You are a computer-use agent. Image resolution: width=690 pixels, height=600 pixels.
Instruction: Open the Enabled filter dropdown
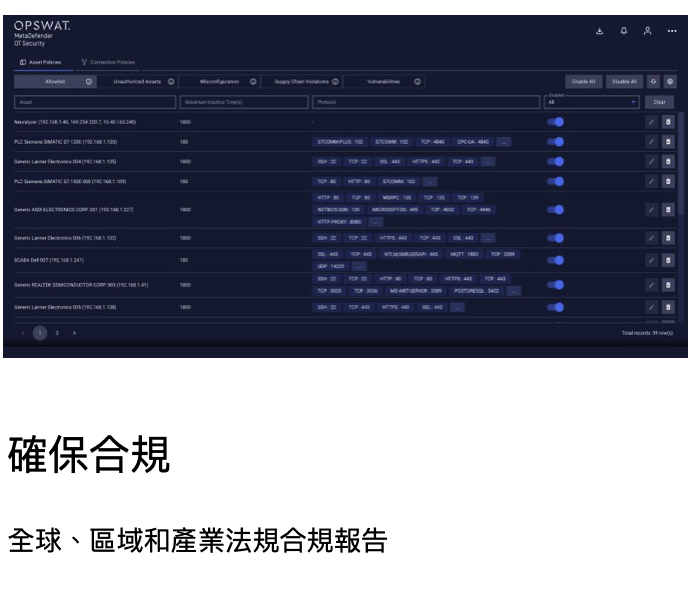pyautogui.click(x=591, y=102)
